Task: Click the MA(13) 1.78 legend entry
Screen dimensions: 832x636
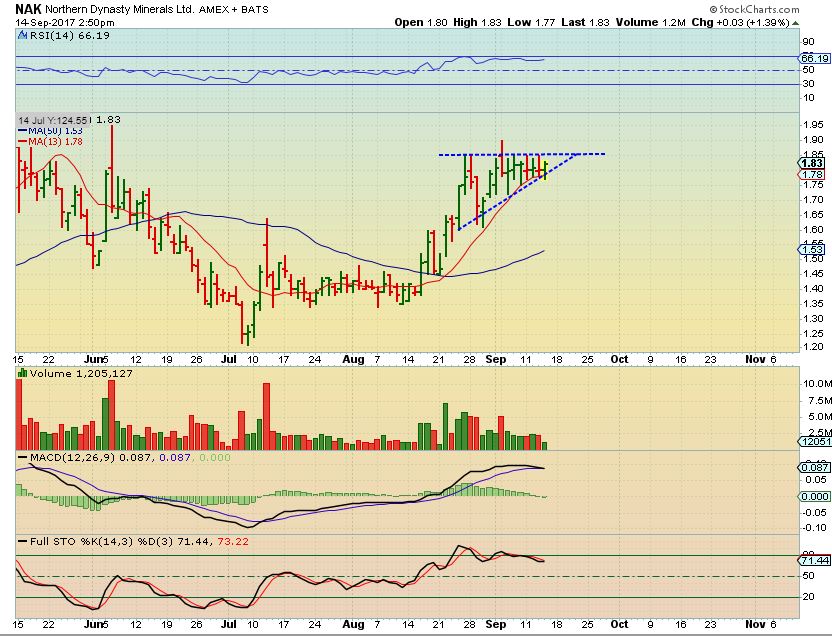Action: click(51, 142)
